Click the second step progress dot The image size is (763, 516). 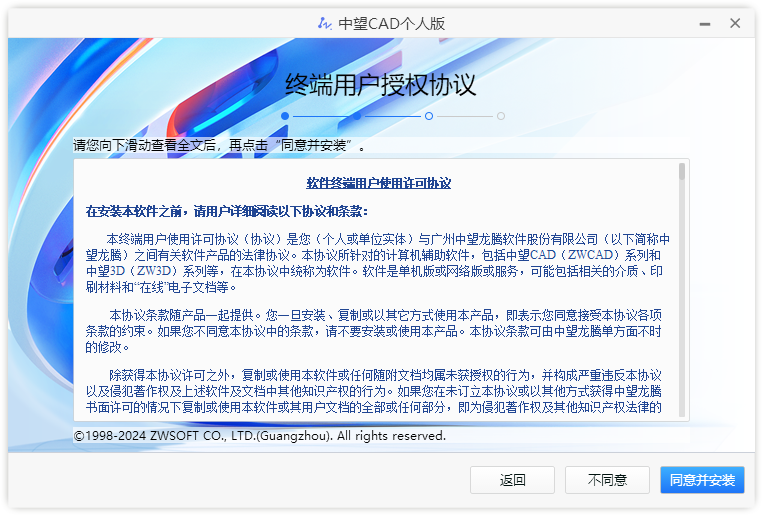coord(357,116)
